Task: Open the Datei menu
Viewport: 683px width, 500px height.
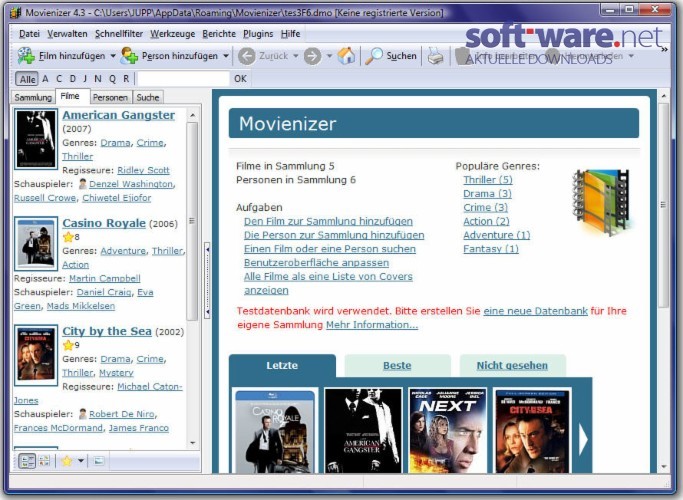Action: click(x=29, y=34)
